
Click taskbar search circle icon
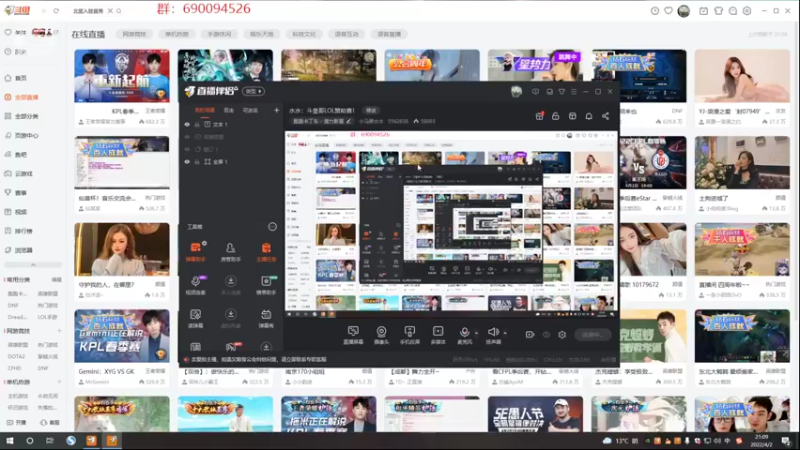30,440
